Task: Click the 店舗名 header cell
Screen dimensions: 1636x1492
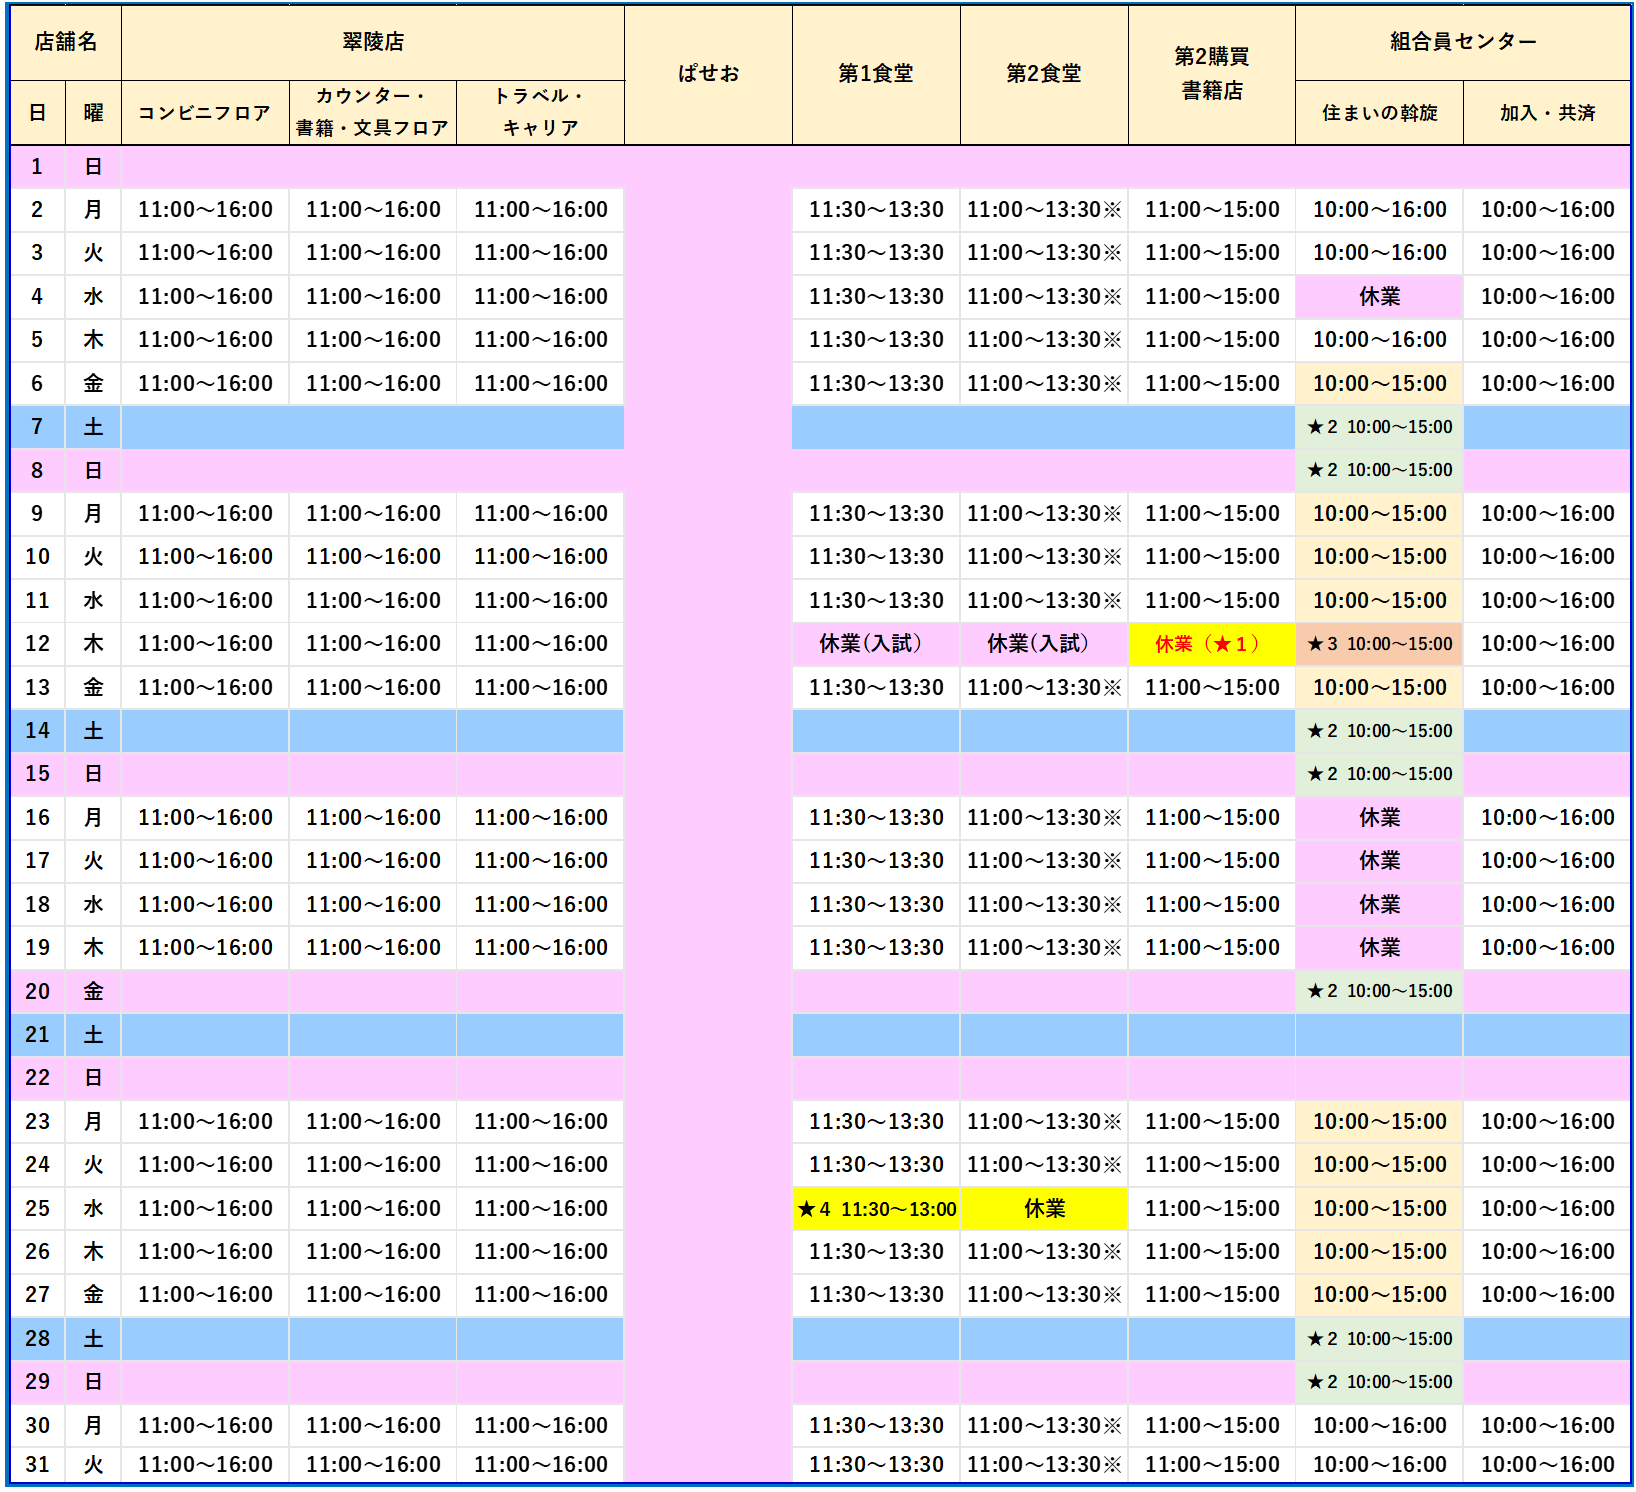Action: 66,42
